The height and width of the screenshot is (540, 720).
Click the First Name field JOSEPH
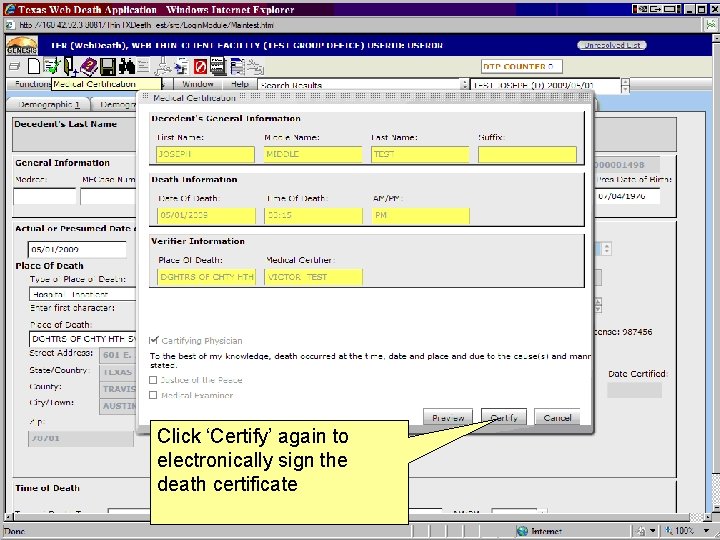(205, 154)
